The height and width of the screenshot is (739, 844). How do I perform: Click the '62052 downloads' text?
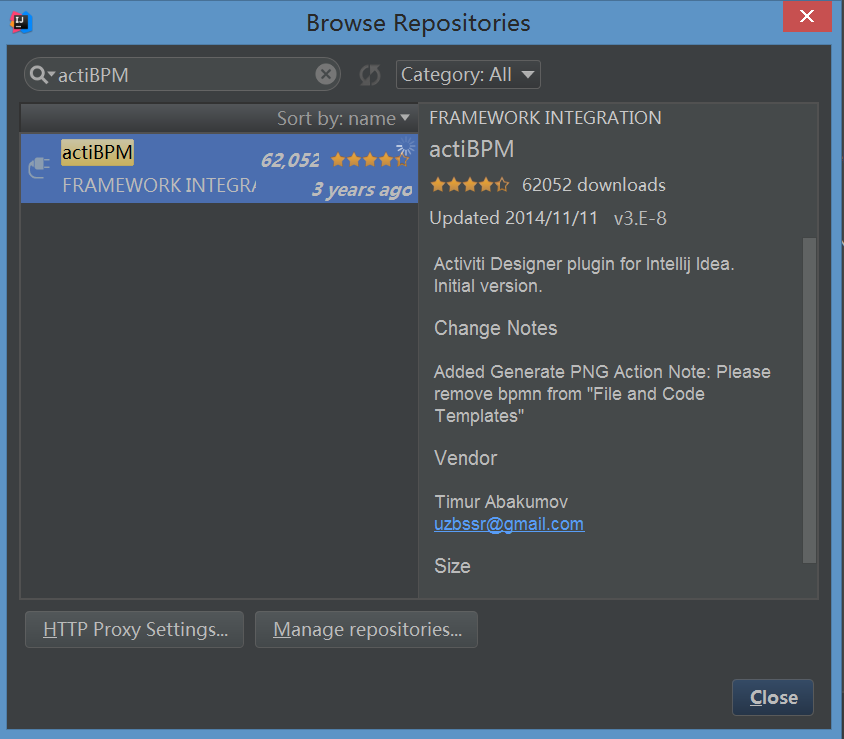[x=594, y=185]
